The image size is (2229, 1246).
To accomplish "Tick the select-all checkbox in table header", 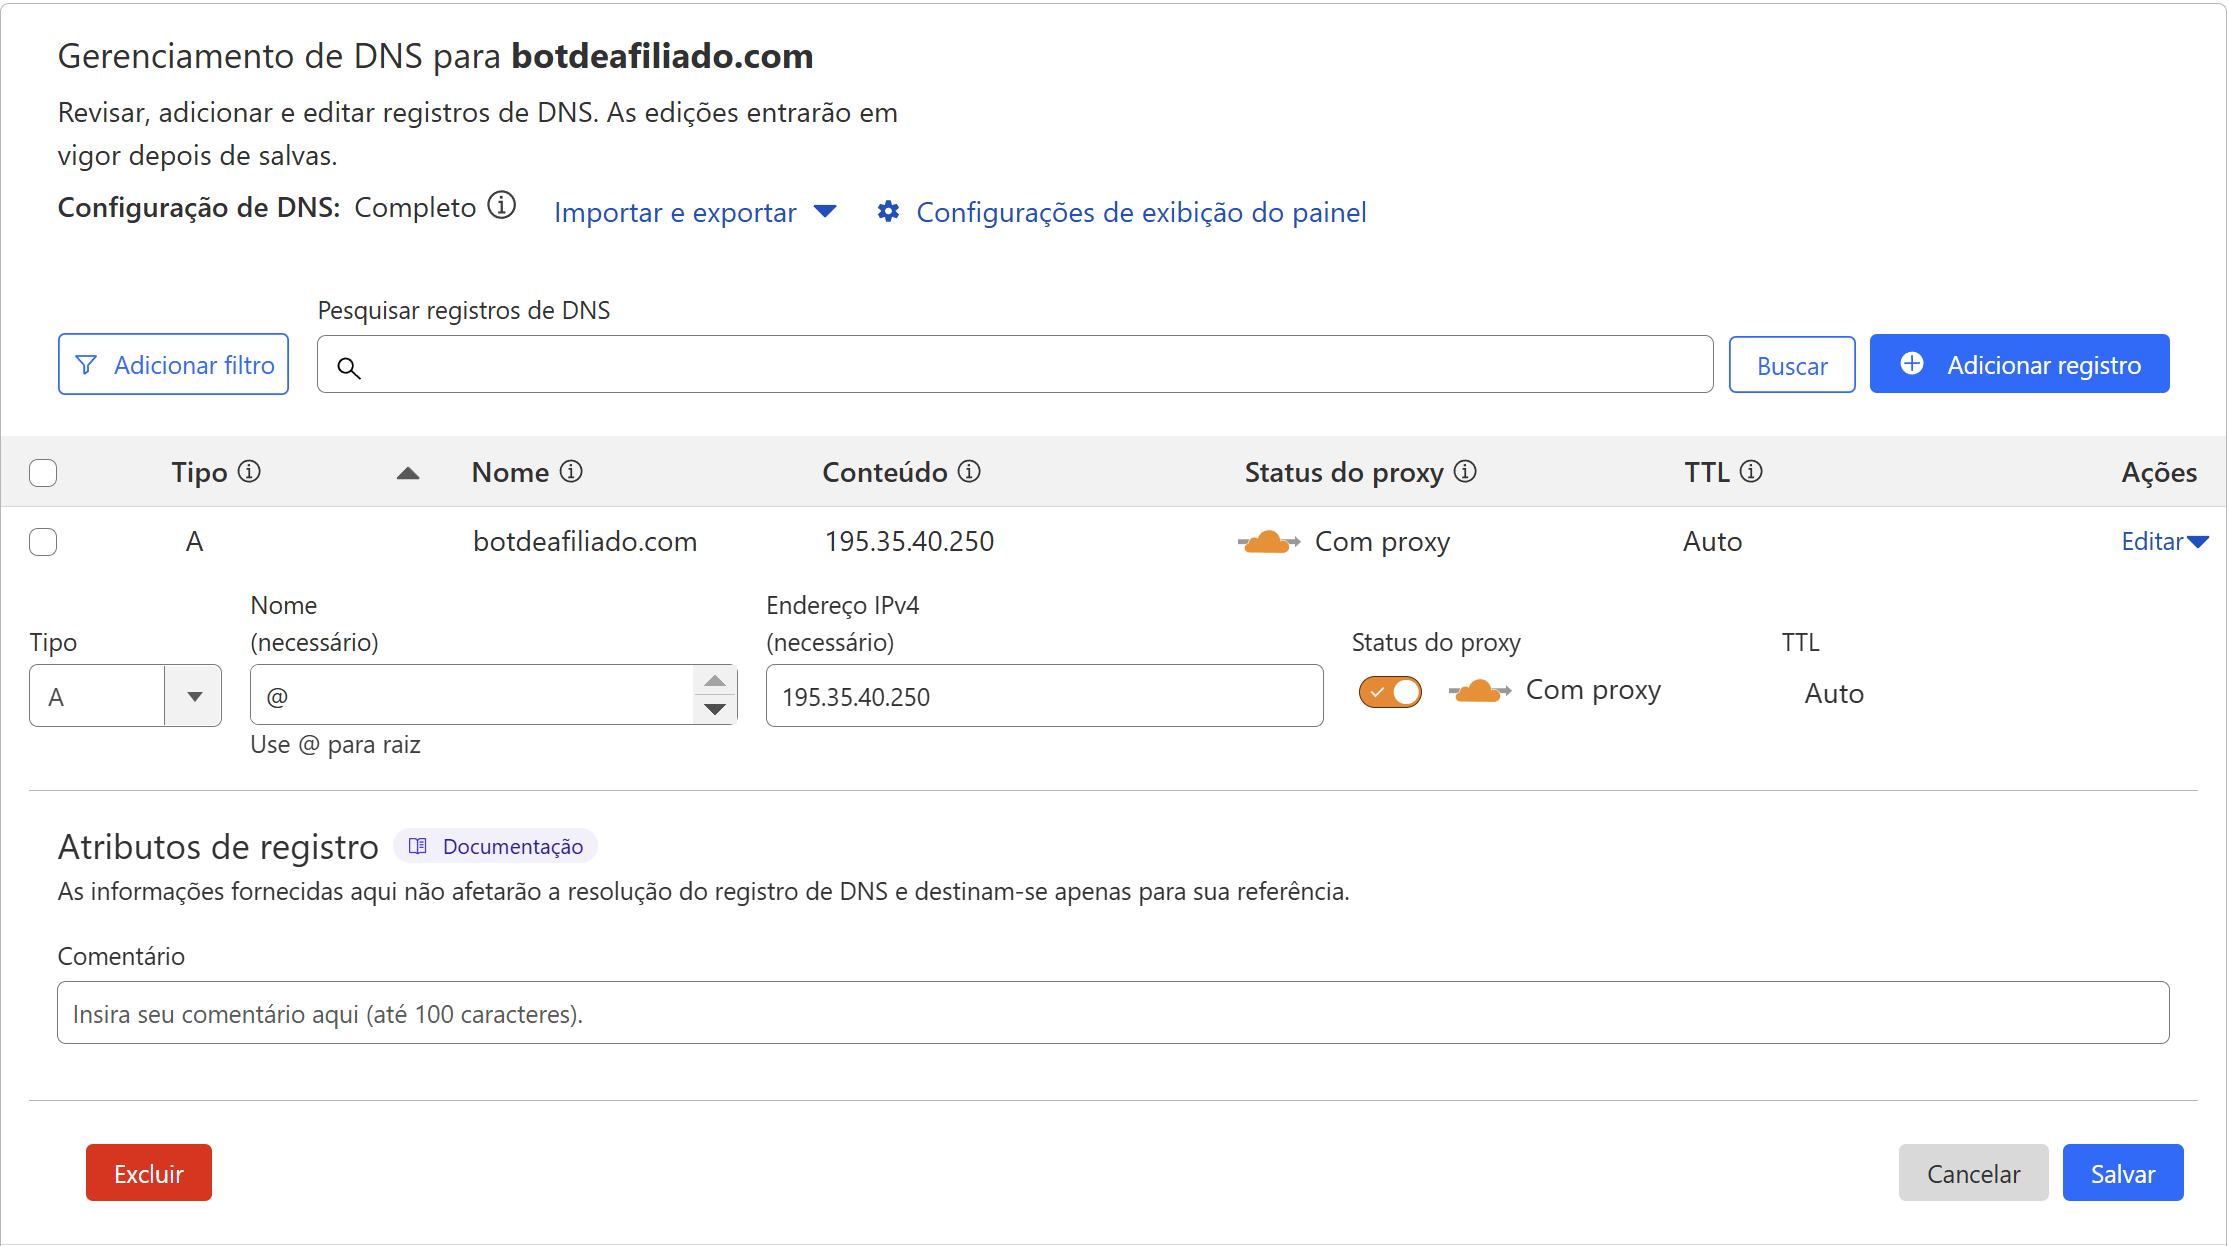I will [43, 472].
